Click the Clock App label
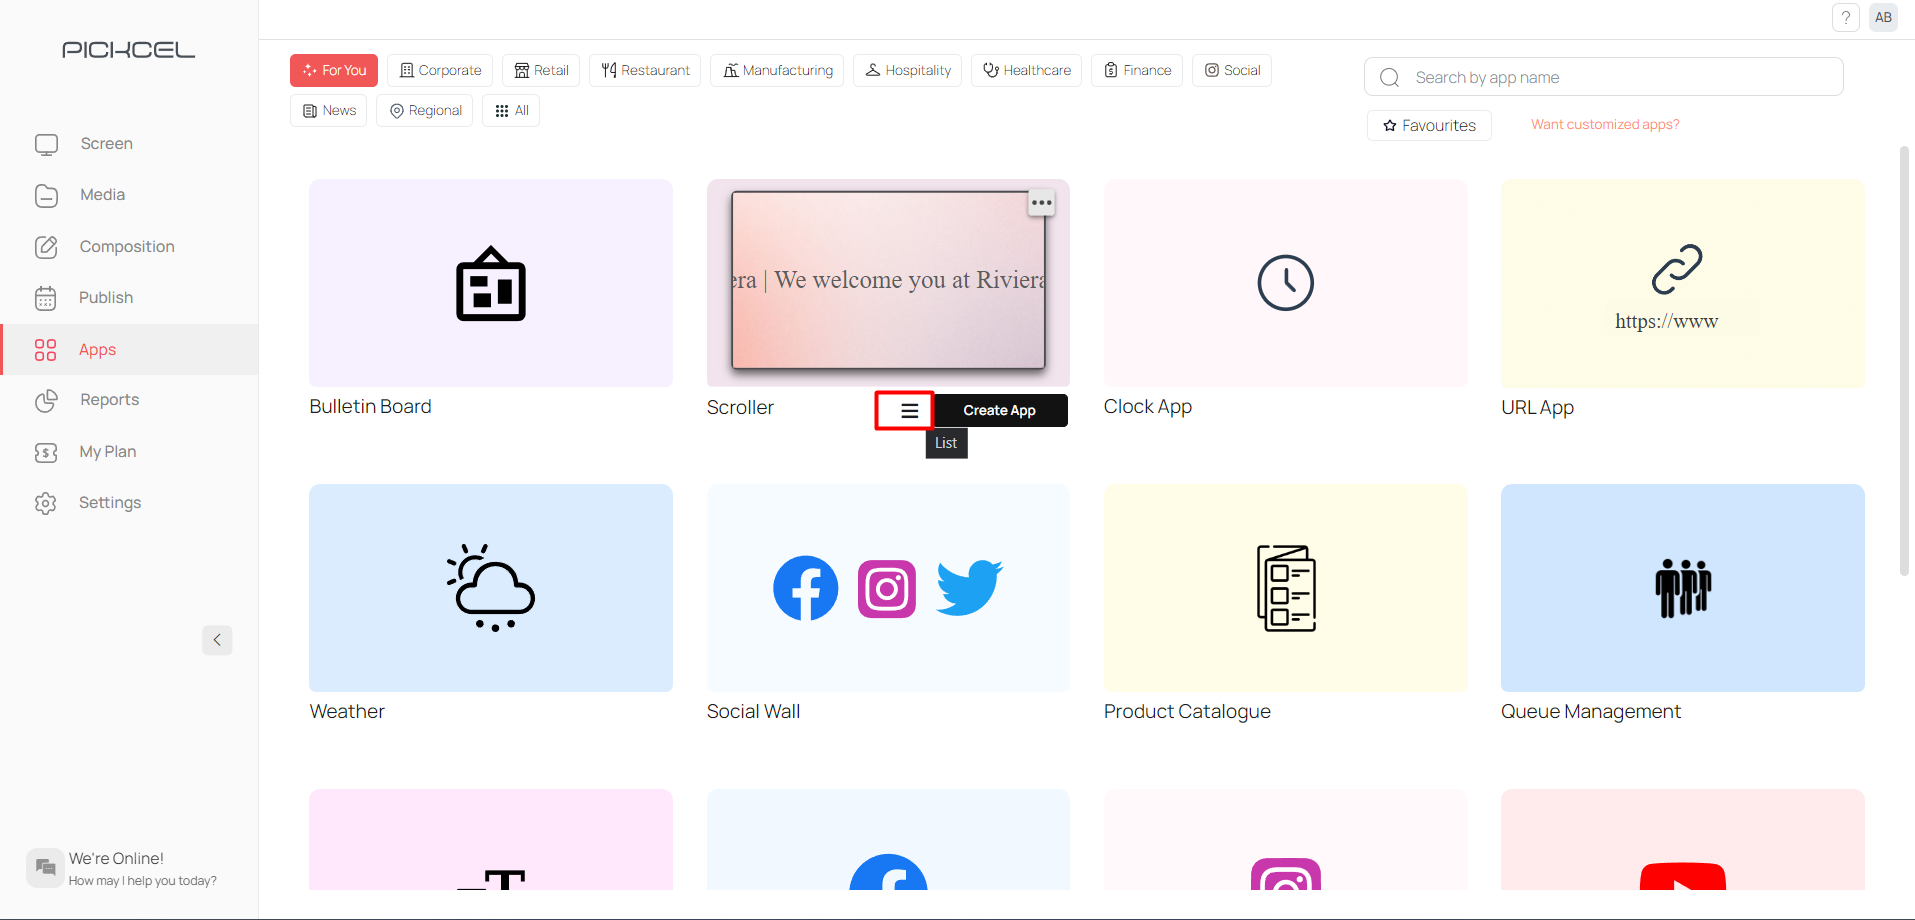The image size is (1915, 920). point(1148,406)
